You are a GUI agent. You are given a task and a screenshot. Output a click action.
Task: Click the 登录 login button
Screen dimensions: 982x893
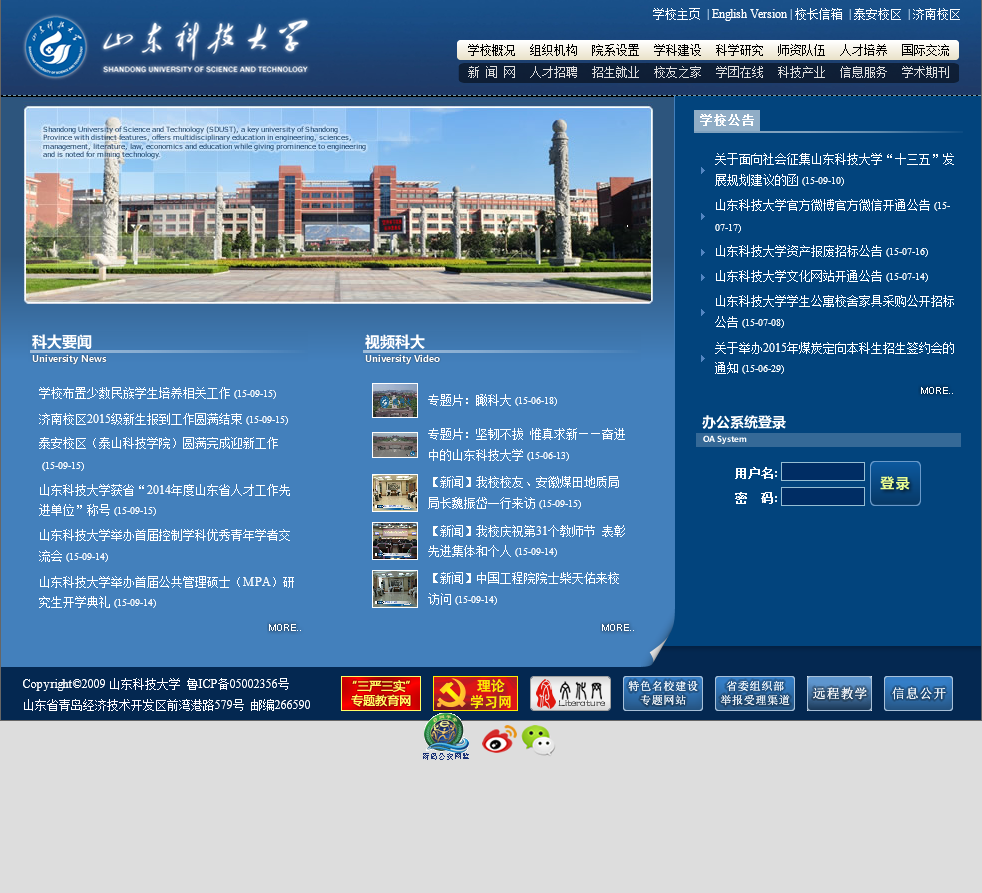[x=895, y=483]
